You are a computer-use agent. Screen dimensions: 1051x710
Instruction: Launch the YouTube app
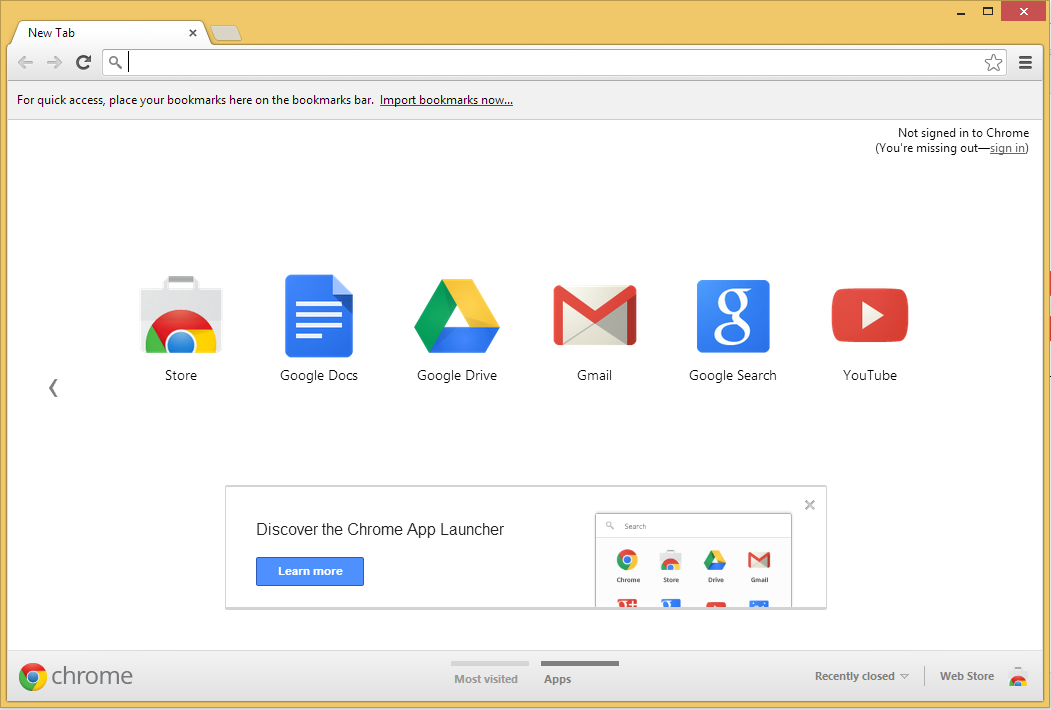[870, 315]
